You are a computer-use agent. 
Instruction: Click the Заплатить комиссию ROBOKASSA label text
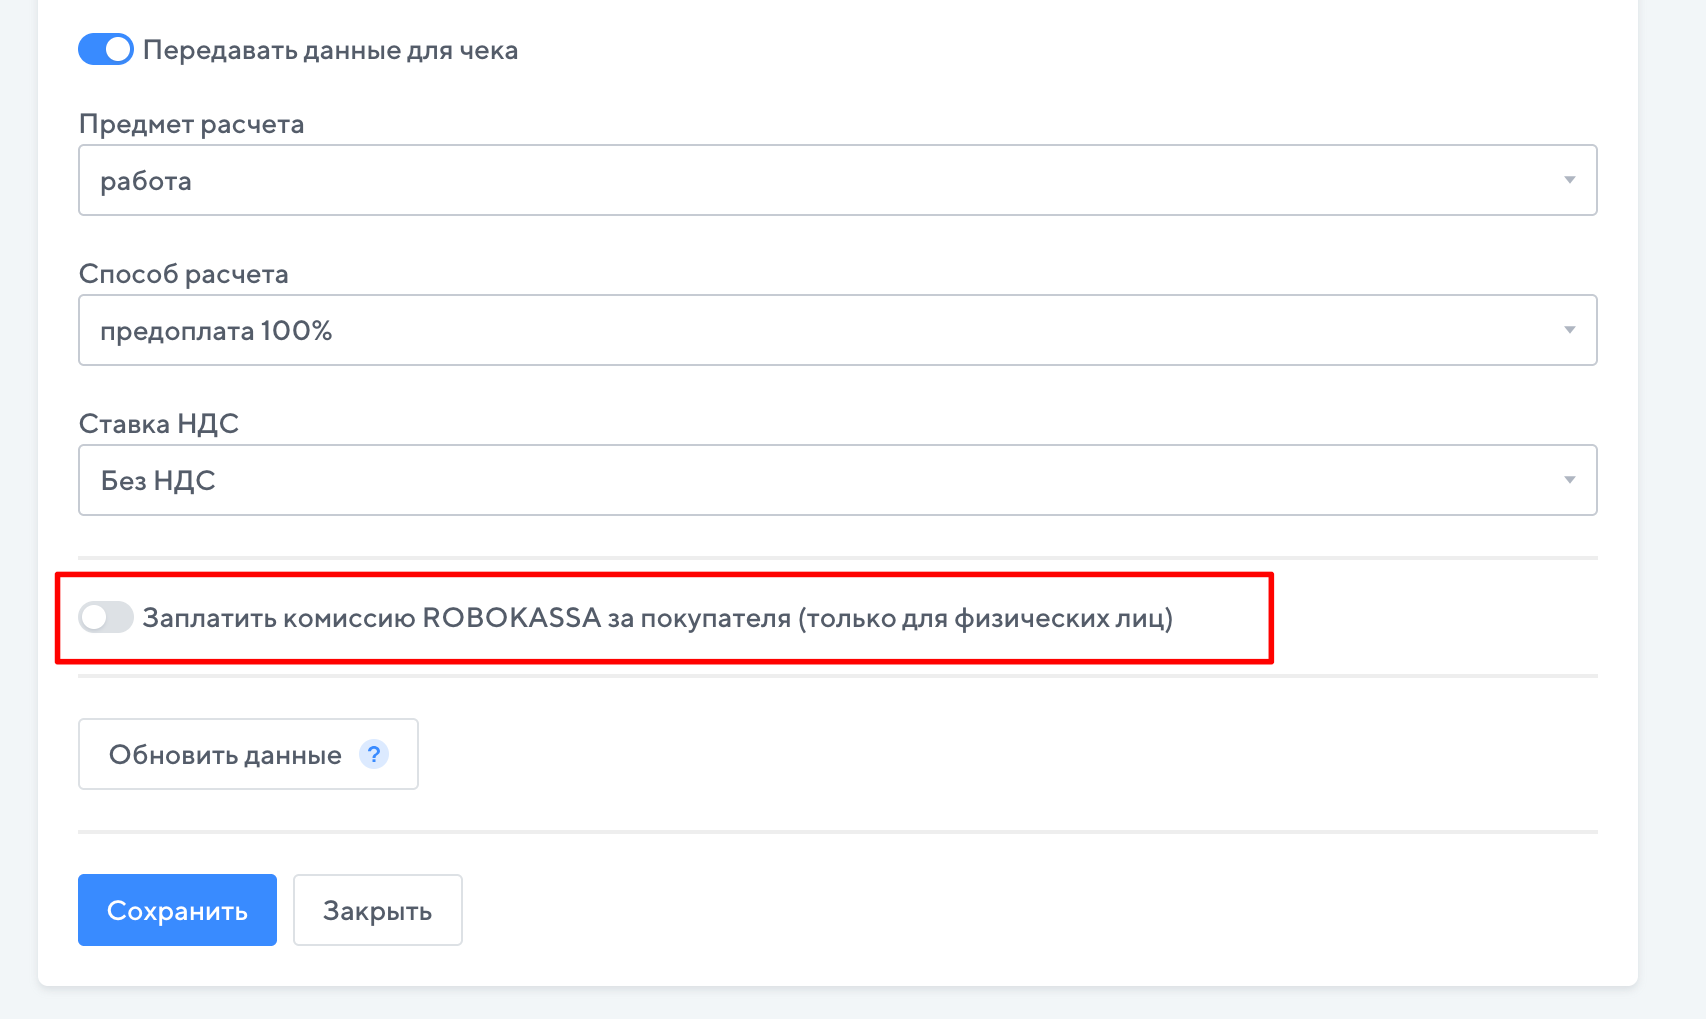657,618
